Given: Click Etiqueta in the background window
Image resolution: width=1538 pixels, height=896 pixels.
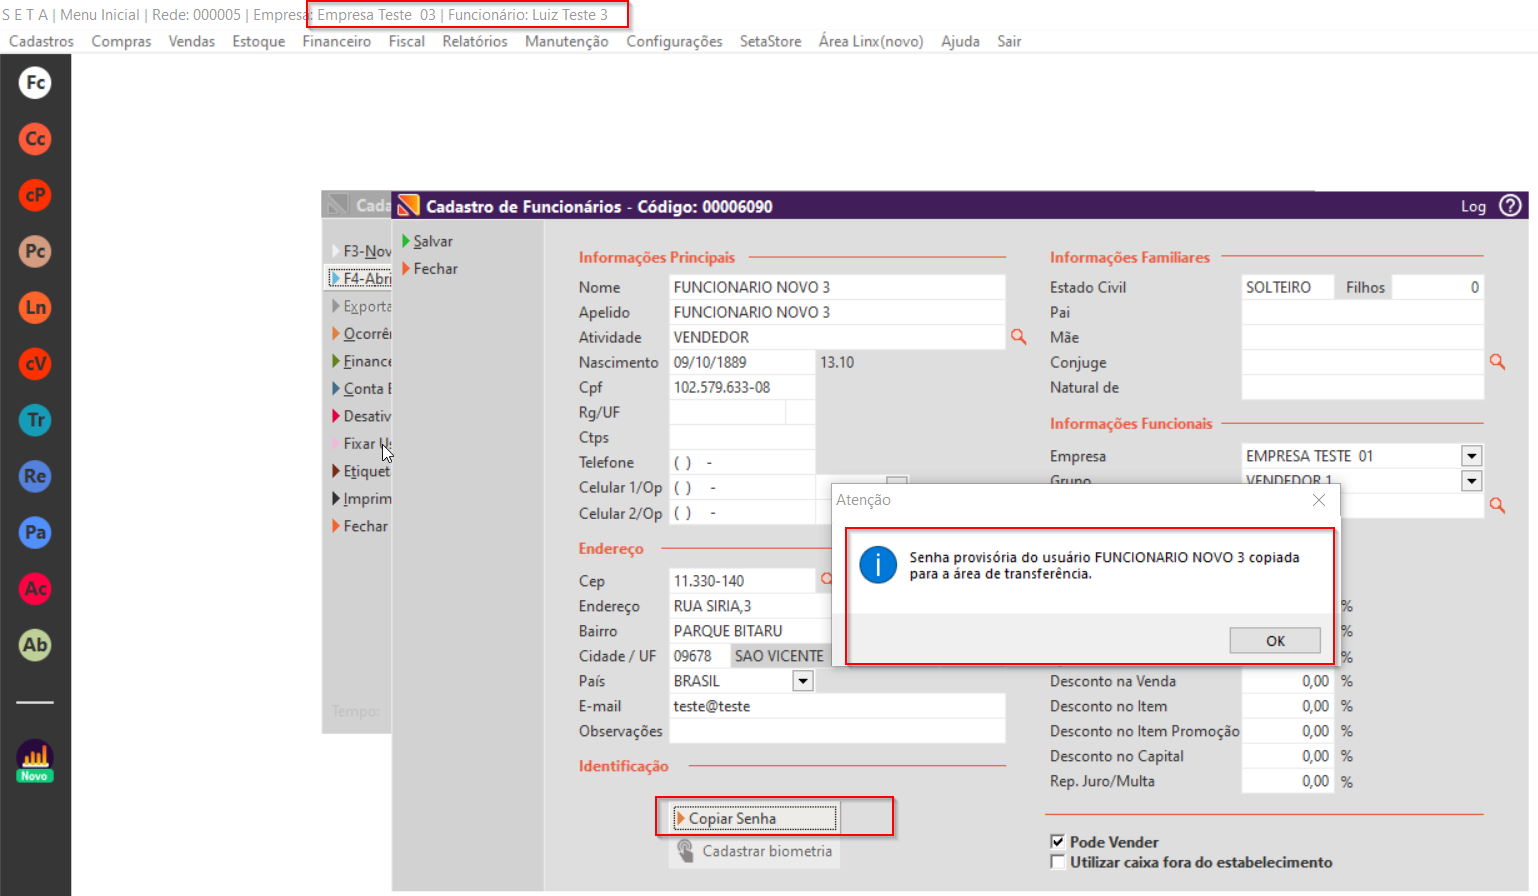Looking at the screenshot, I should (362, 471).
